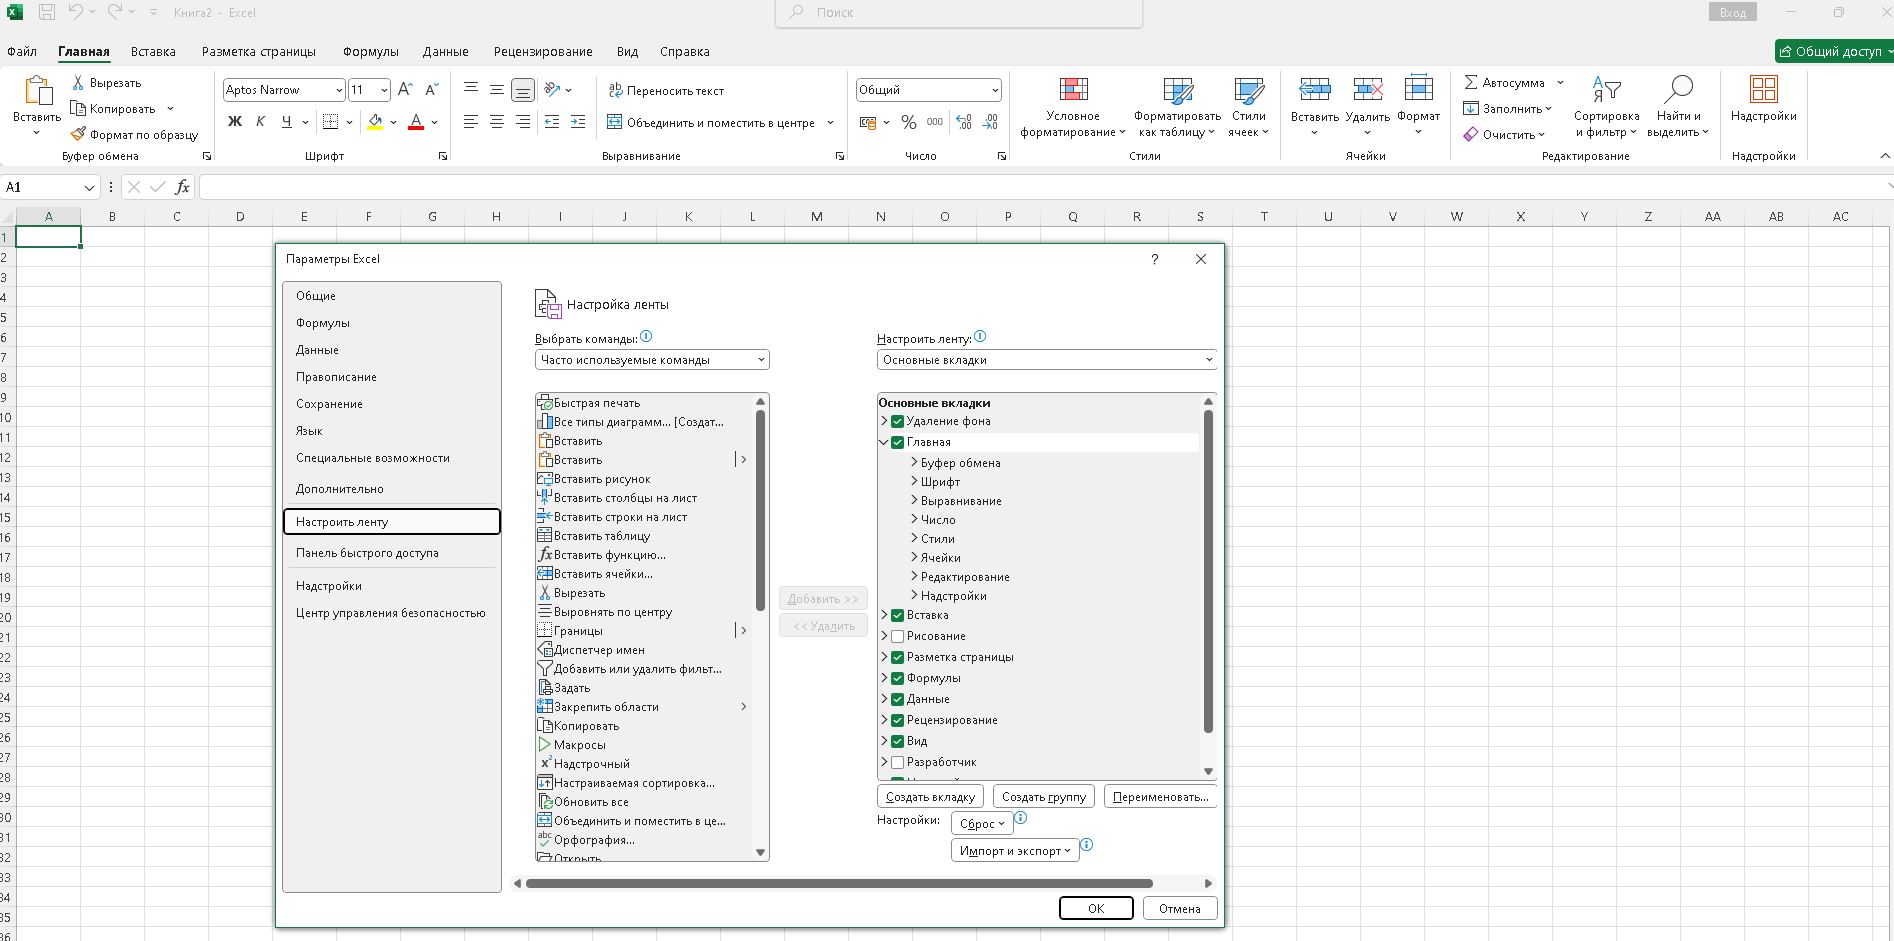This screenshot has height=941, width=1894.
Task: Click the Conditional Formatting icon in ribbon
Action: coord(1073,90)
